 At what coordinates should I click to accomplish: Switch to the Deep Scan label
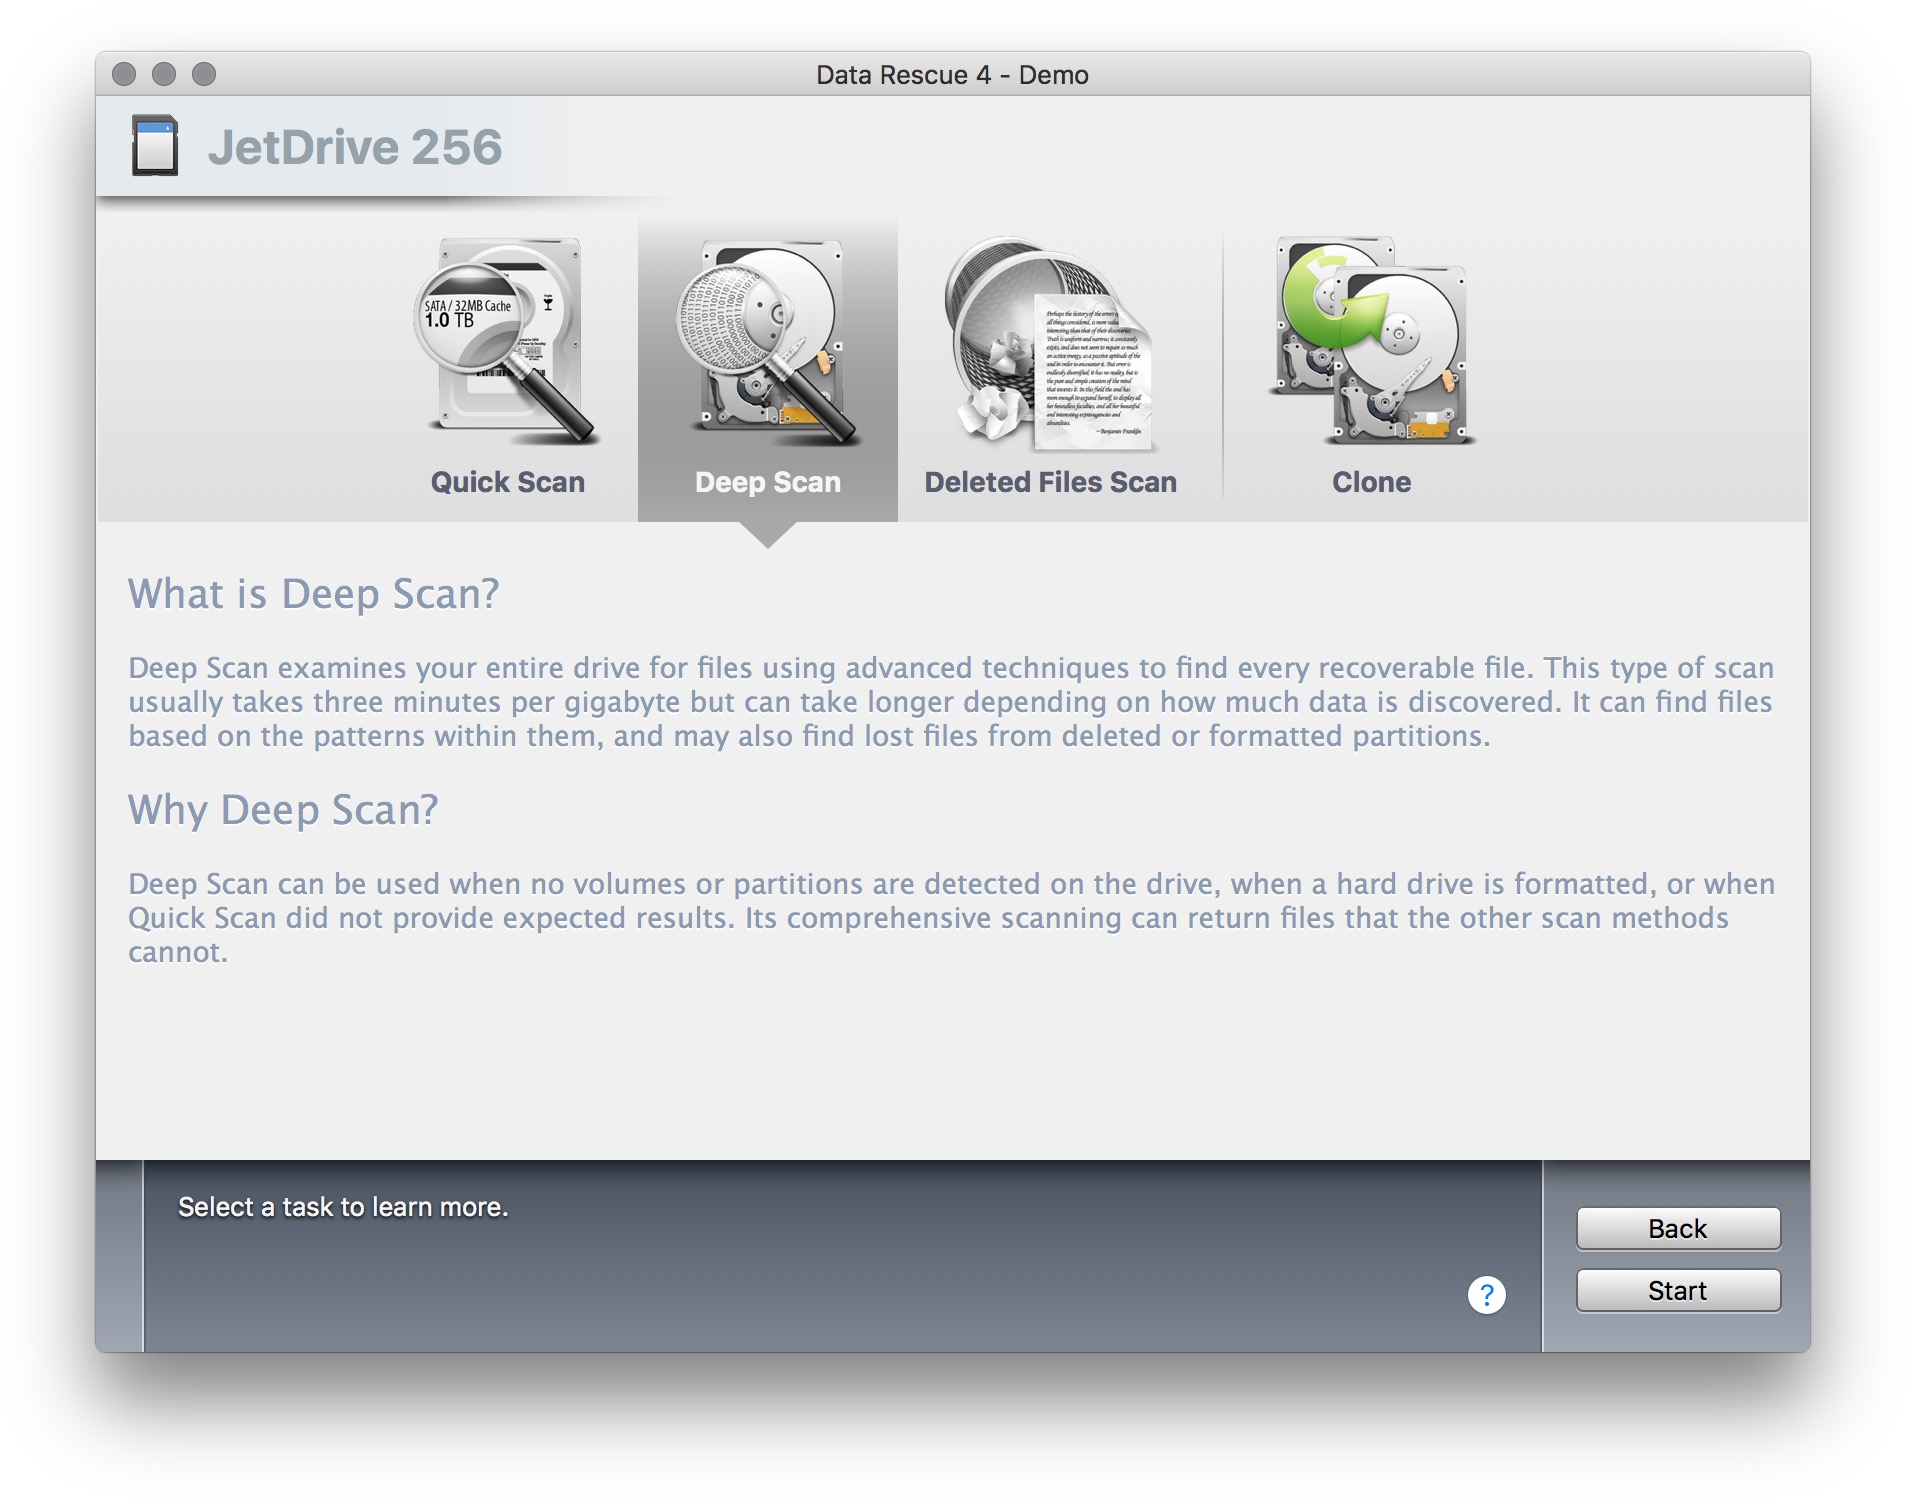pyautogui.click(x=768, y=482)
